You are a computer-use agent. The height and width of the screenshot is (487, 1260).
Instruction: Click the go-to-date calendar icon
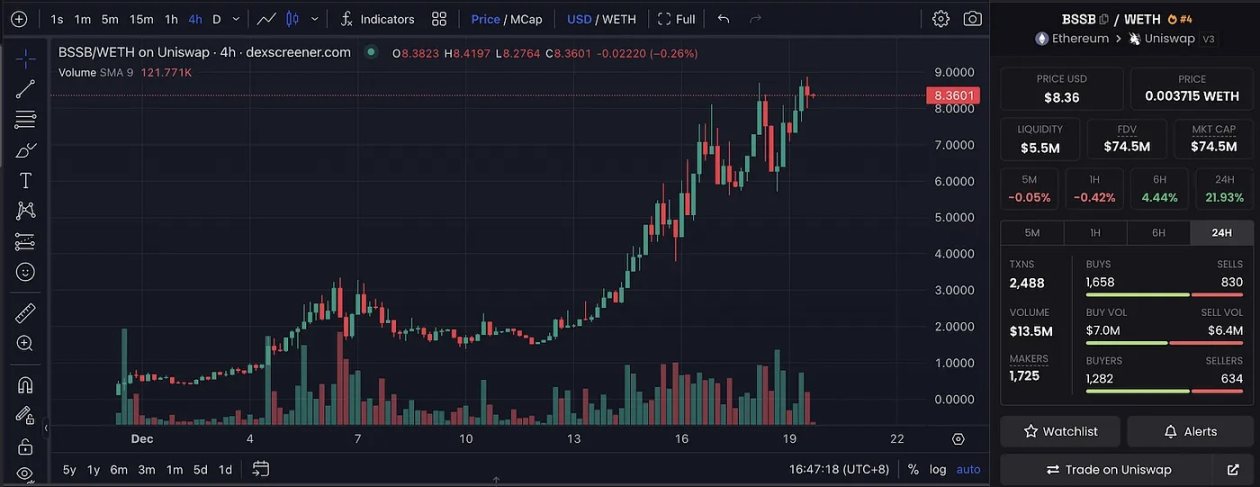click(x=261, y=469)
